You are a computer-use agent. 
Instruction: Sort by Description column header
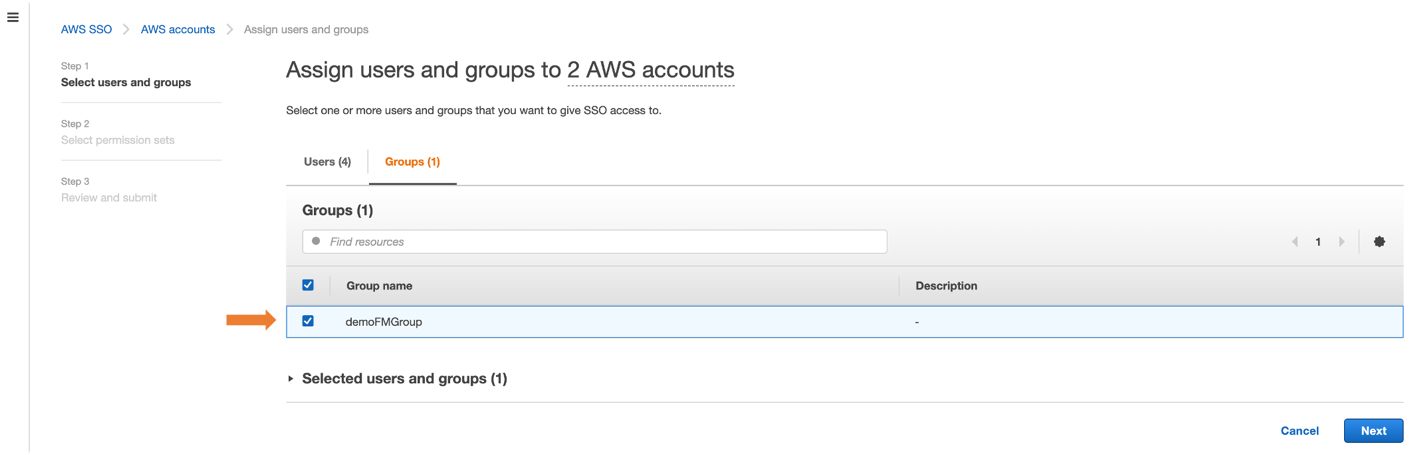[x=946, y=286]
